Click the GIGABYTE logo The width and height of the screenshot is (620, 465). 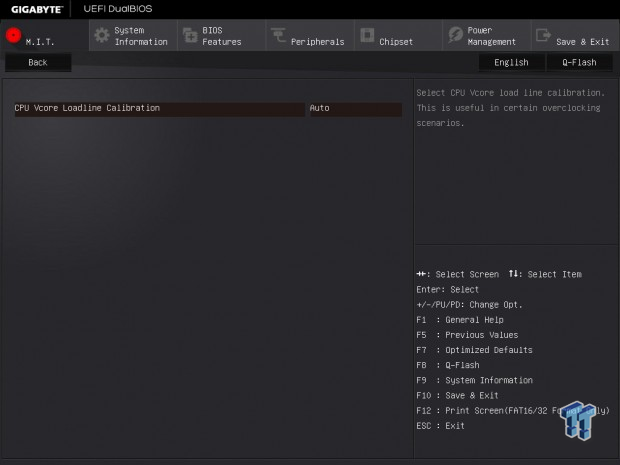click(37, 9)
